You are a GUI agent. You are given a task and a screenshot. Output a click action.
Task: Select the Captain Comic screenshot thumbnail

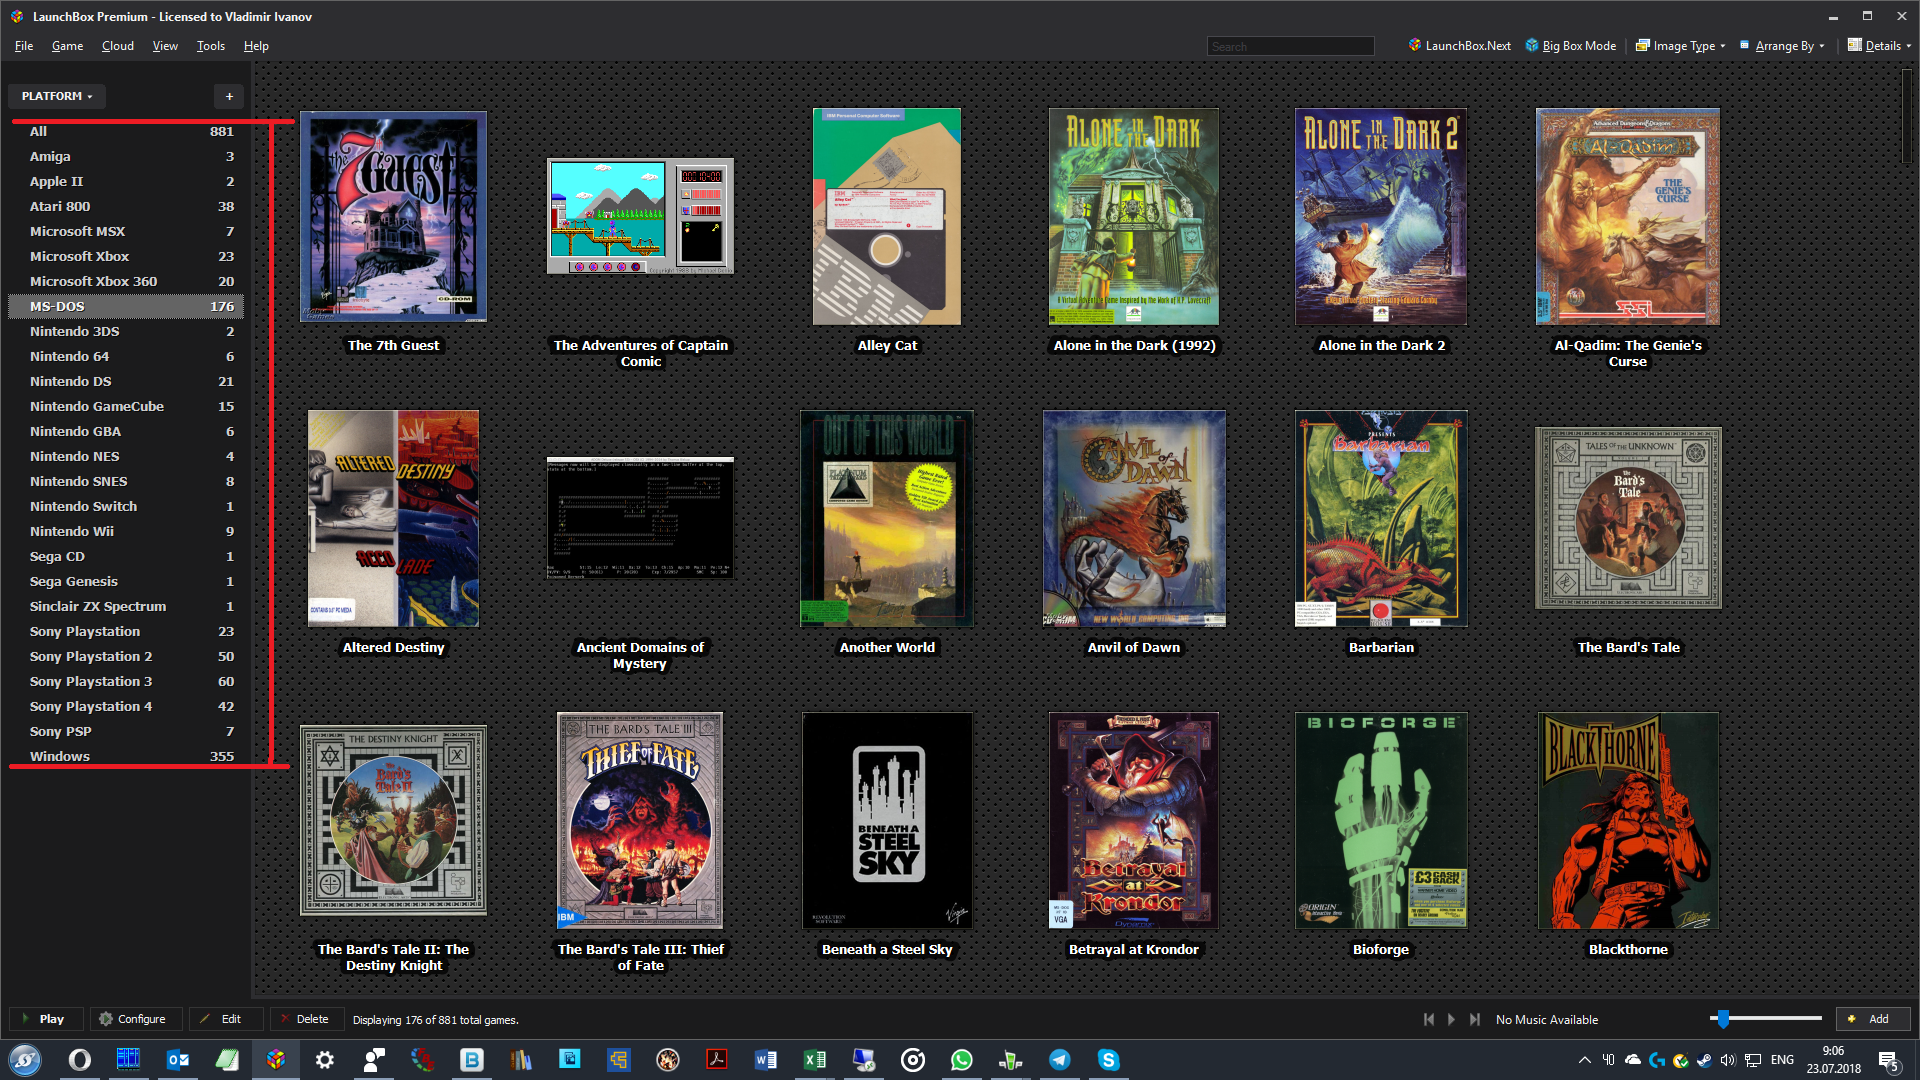click(x=640, y=216)
